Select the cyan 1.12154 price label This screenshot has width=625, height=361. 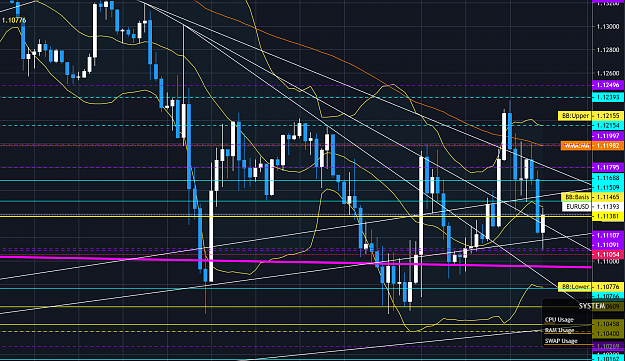(x=608, y=126)
